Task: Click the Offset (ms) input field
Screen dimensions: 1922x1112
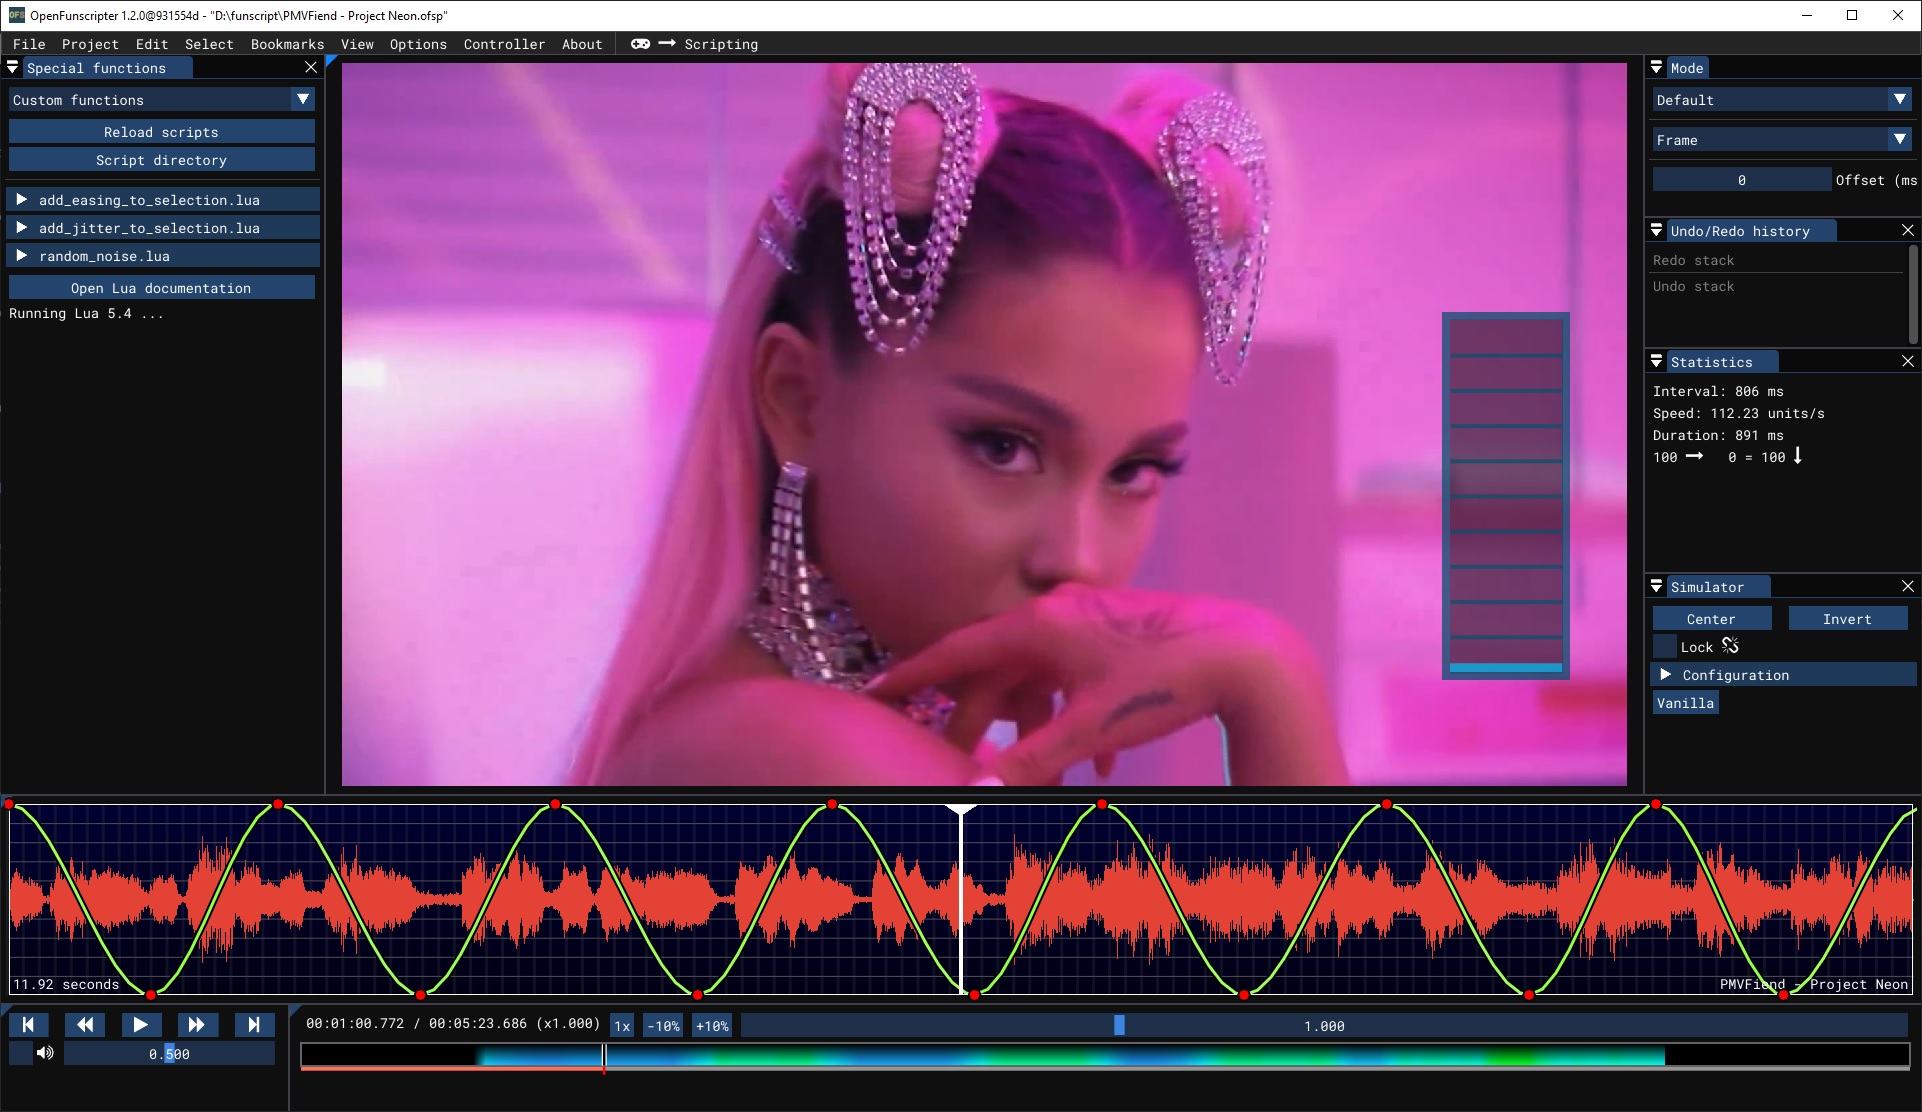Action: click(x=1742, y=180)
